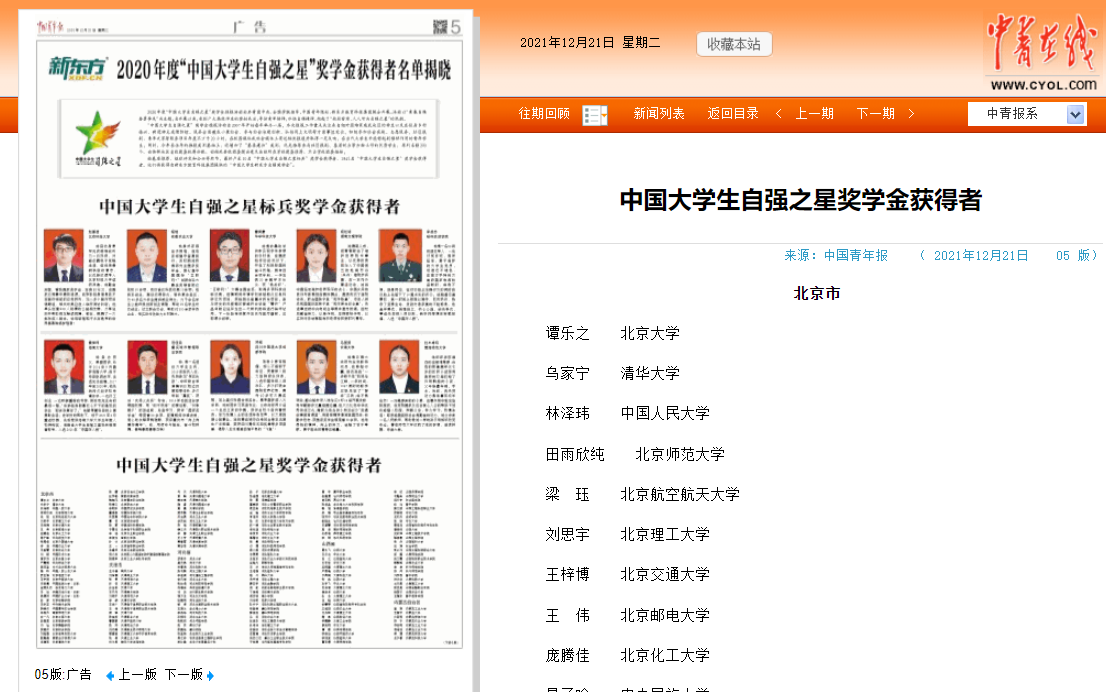This screenshot has height=692, width=1106.
Task: Go to next issue via 下一期
Action: point(875,114)
